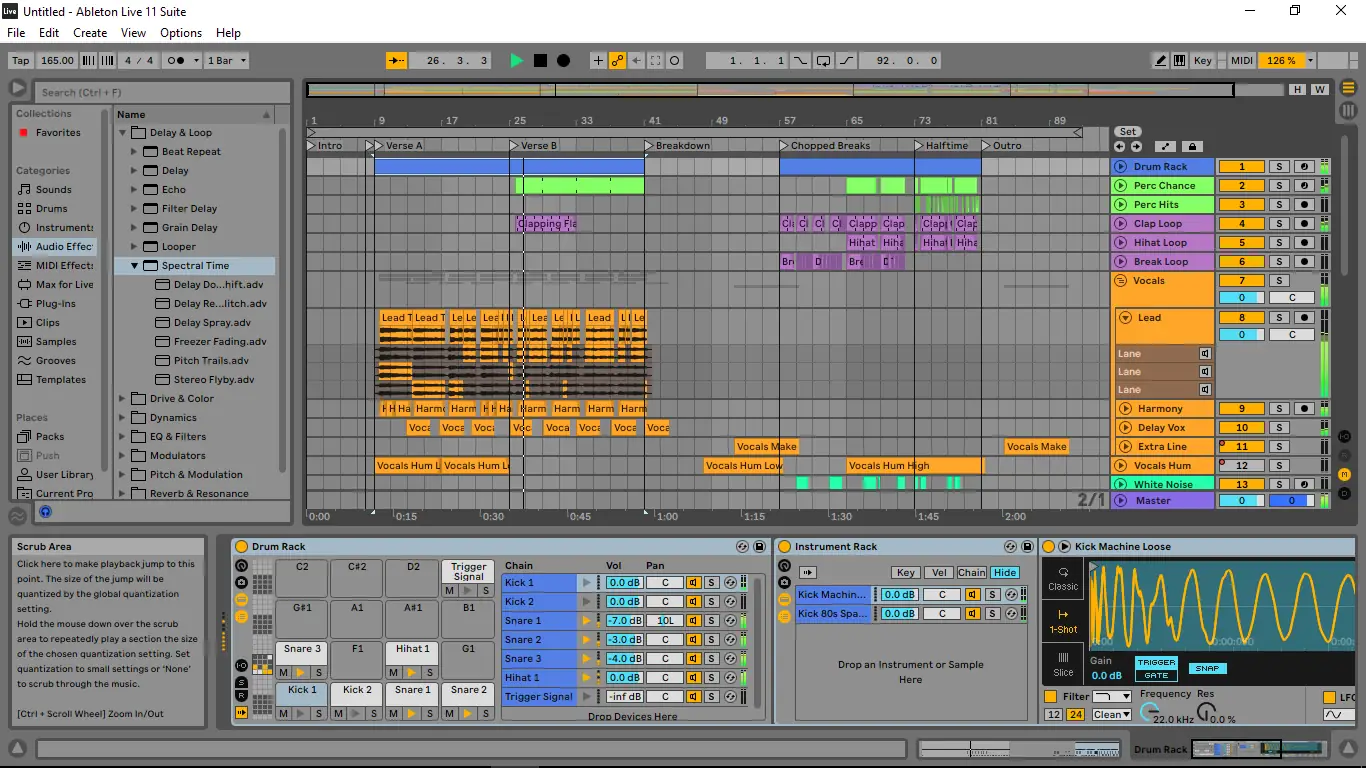Open the Drums category in browser
Screen dimensions: 1366x768
click(x=52, y=209)
